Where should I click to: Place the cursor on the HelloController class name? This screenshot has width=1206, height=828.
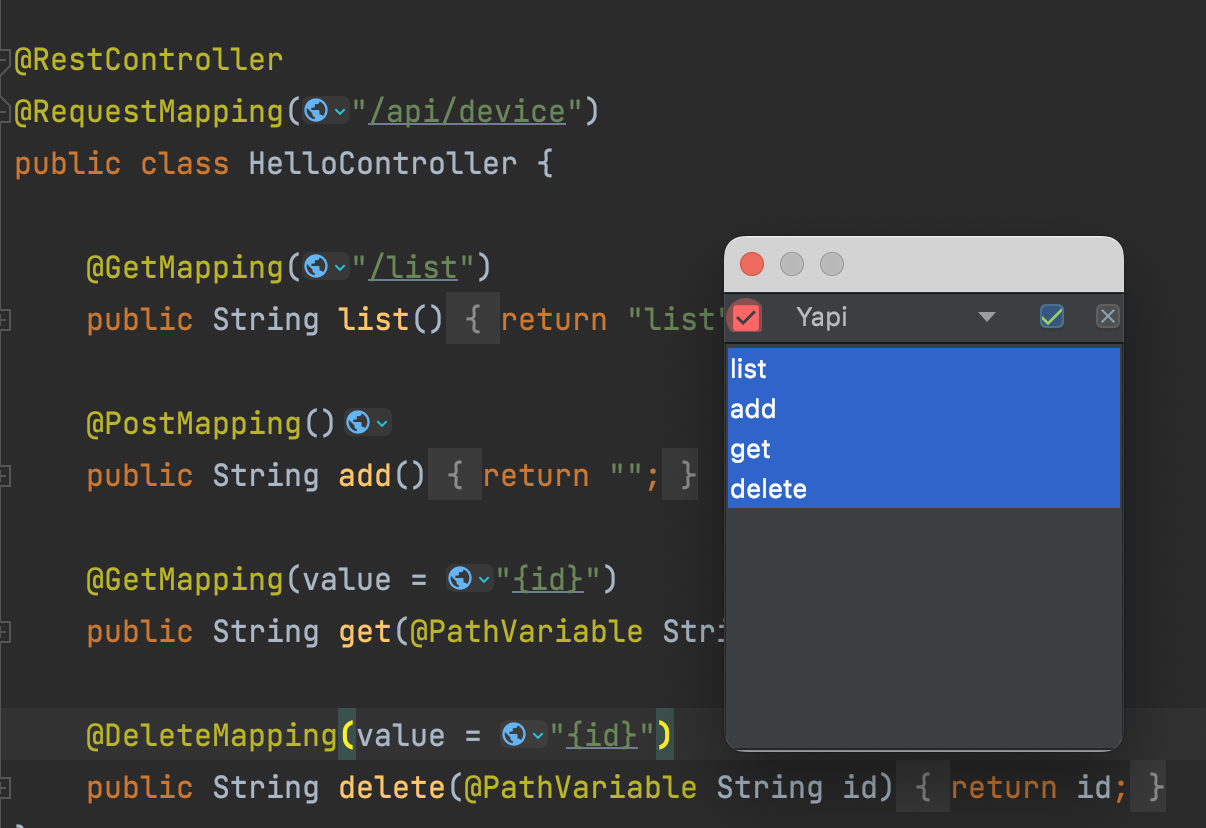(x=383, y=163)
